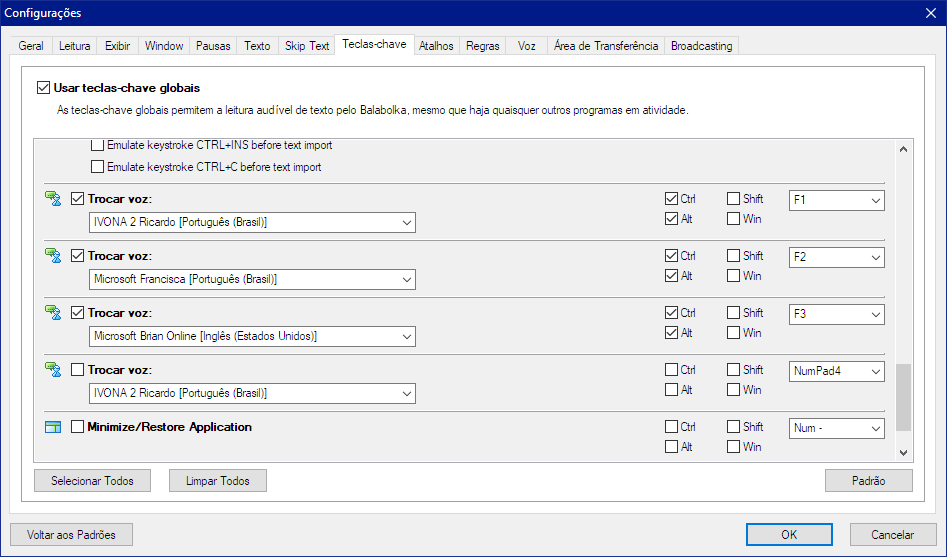Click the voice-switch icon beside the NumPad4 row
The width and height of the screenshot is (947, 557).
click(53, 370)
